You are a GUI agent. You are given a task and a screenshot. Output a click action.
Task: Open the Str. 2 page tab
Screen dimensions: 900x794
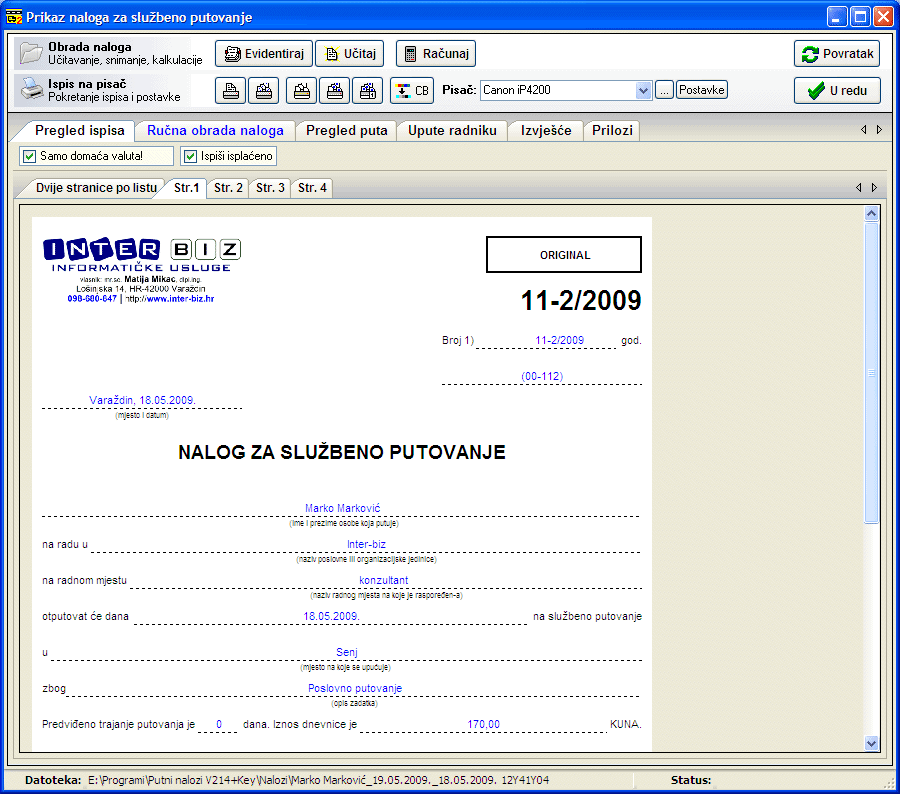(228, 188)
